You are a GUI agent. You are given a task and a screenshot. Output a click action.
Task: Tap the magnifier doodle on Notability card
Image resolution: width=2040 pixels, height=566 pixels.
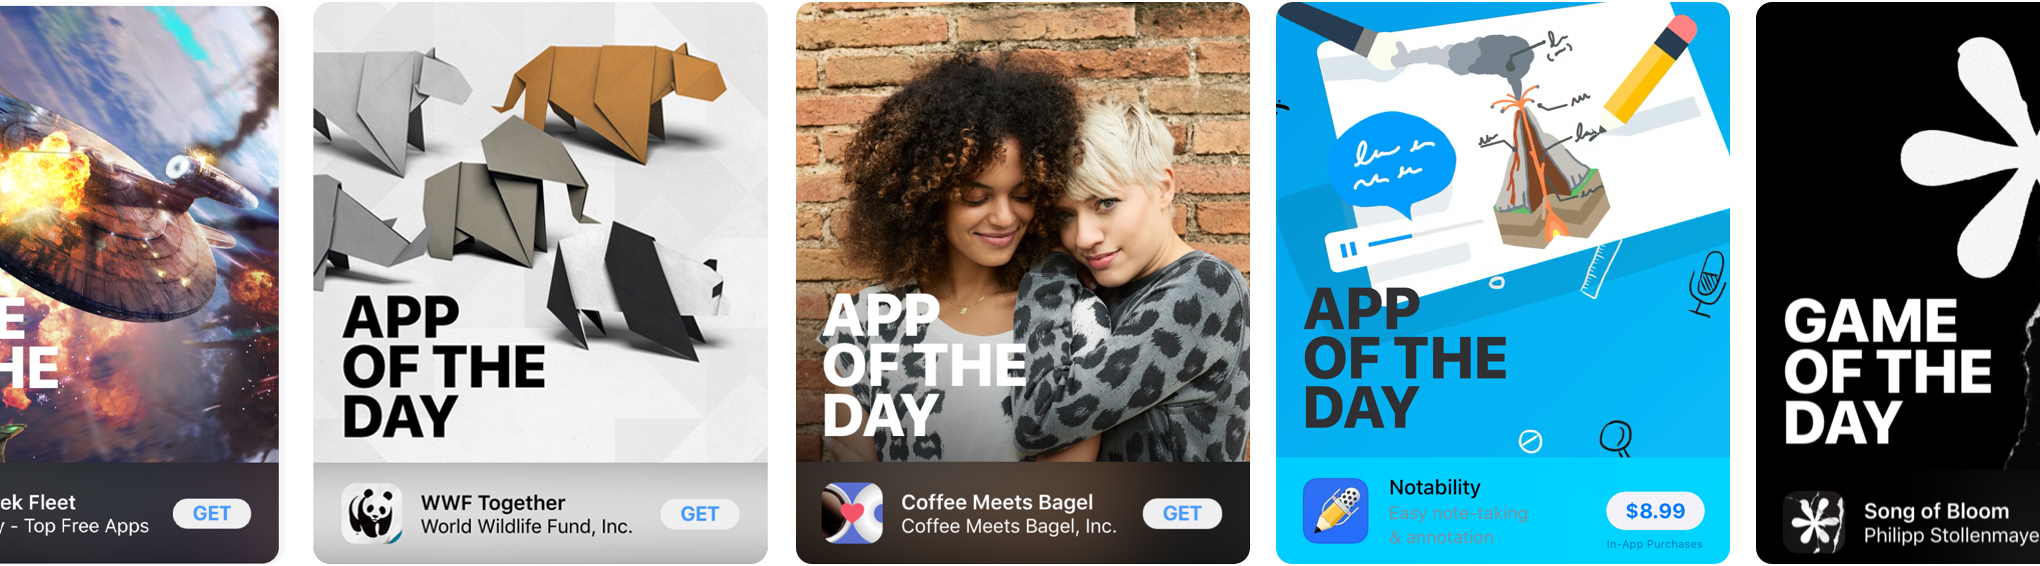pyautogui.click(x=1616, y=438)
